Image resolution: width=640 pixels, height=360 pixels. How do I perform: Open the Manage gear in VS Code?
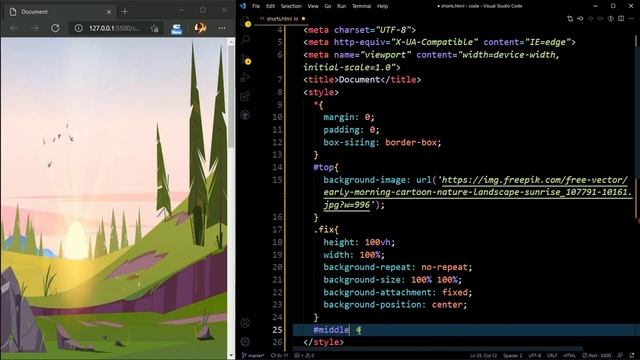click(x=245, y=342)
